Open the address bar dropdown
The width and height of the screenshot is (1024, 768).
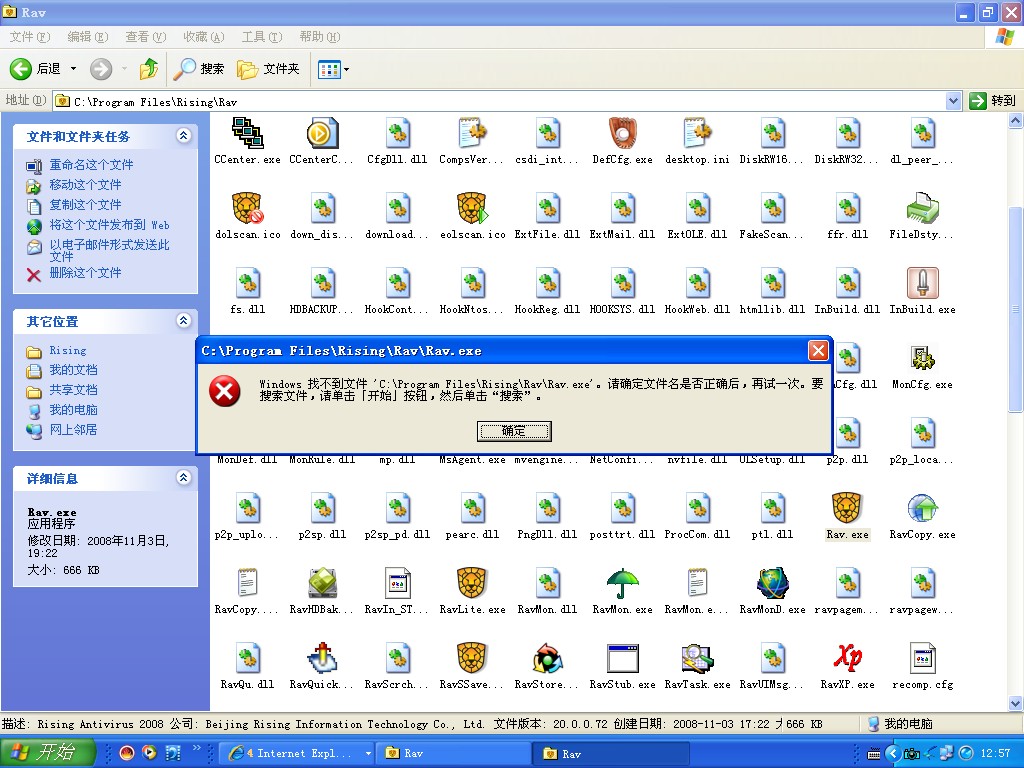953,101
